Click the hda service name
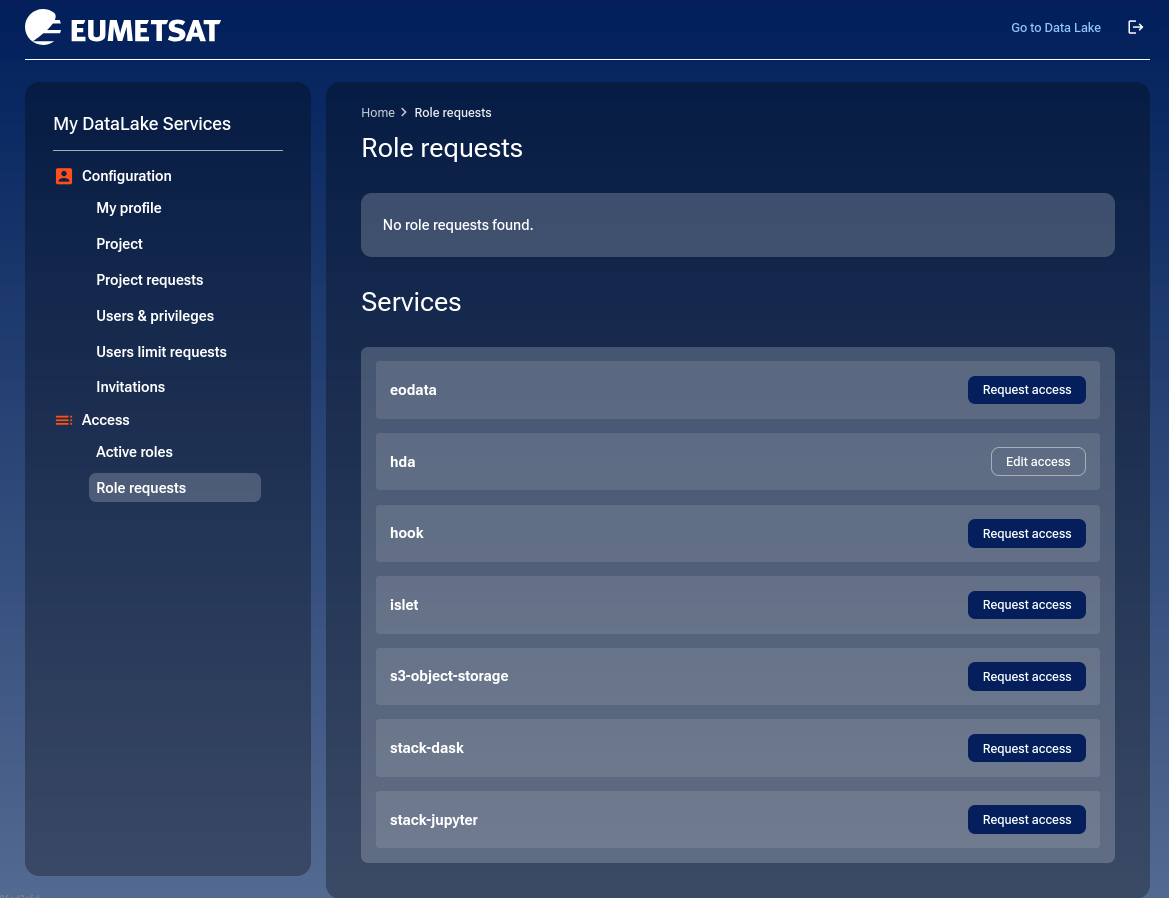1169x898 pixels. click(403, 461)
